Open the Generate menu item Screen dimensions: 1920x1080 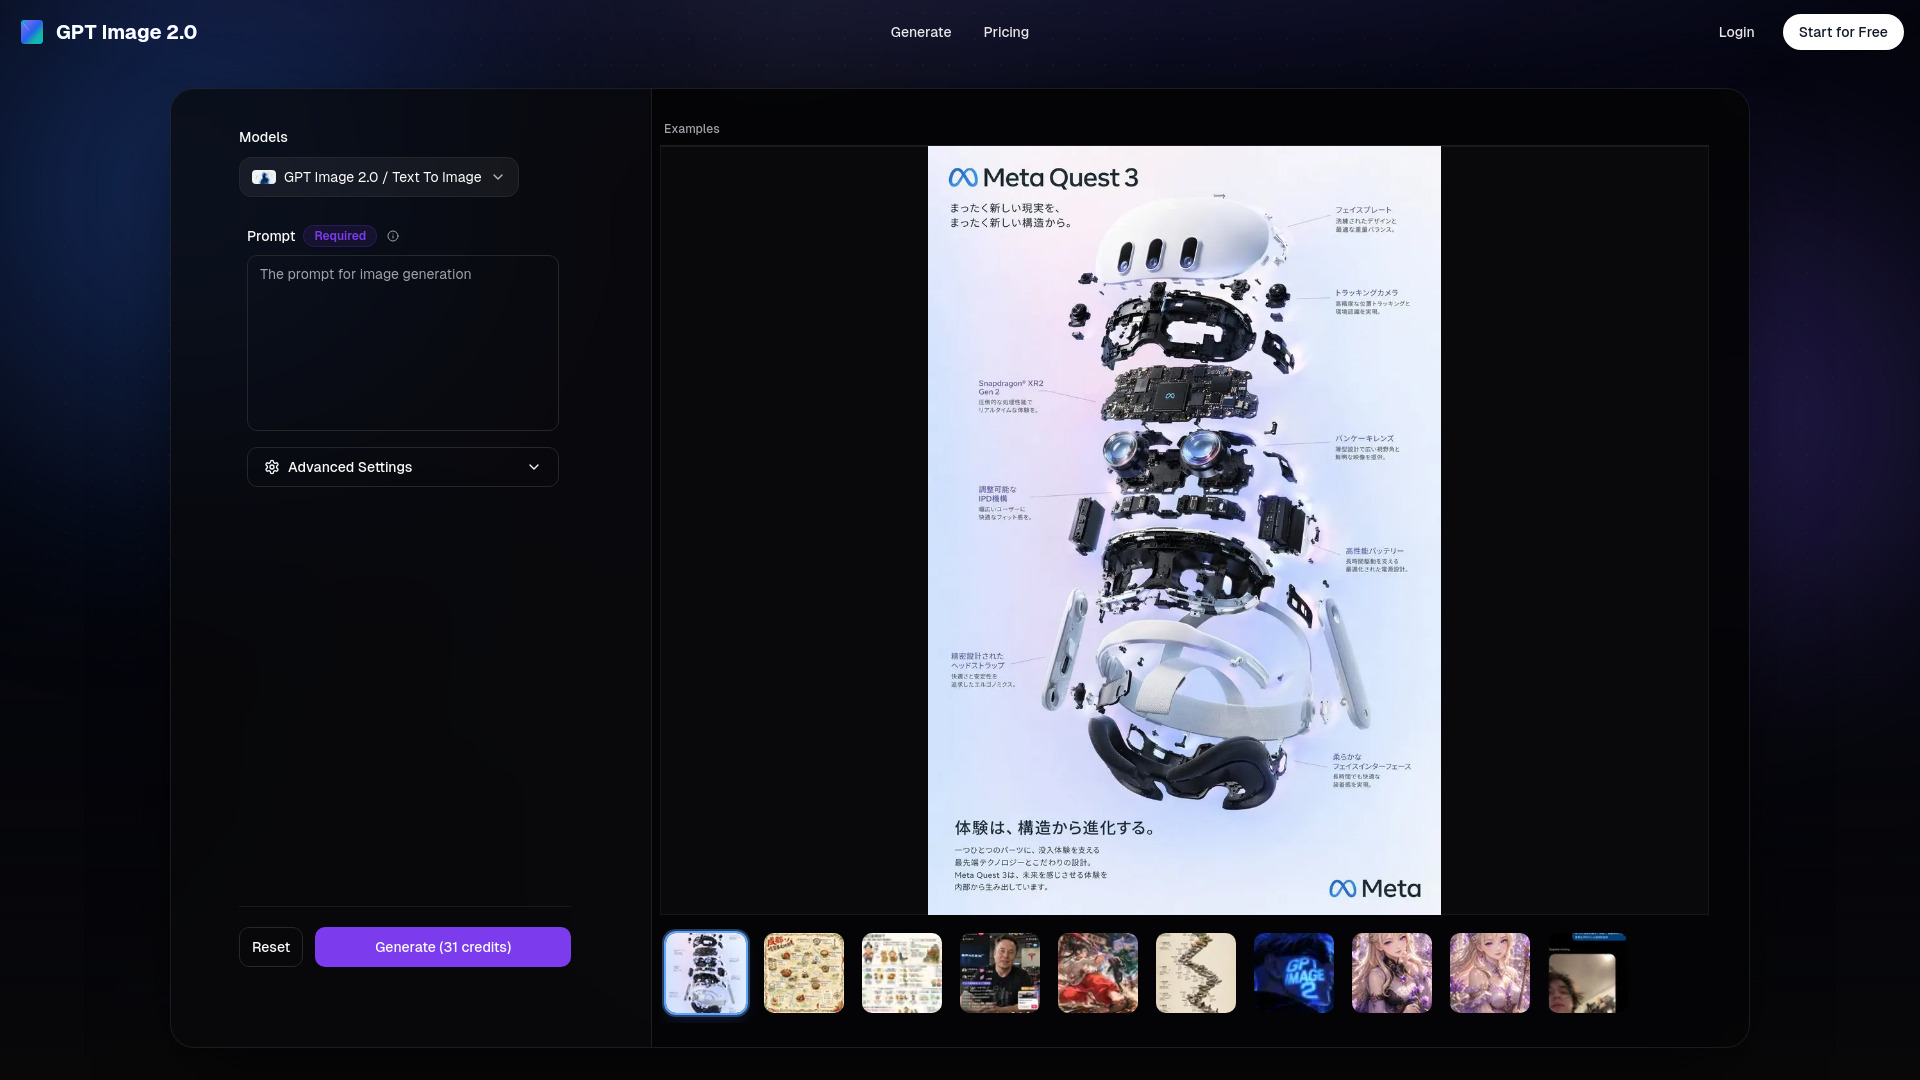921,32
